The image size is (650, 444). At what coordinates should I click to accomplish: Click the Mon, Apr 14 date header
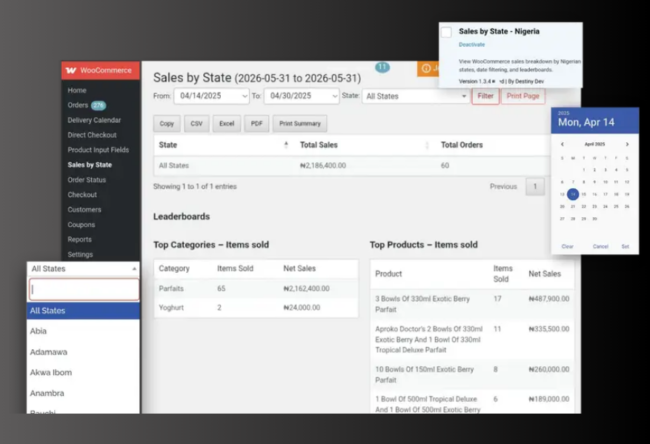click(586, 122)
